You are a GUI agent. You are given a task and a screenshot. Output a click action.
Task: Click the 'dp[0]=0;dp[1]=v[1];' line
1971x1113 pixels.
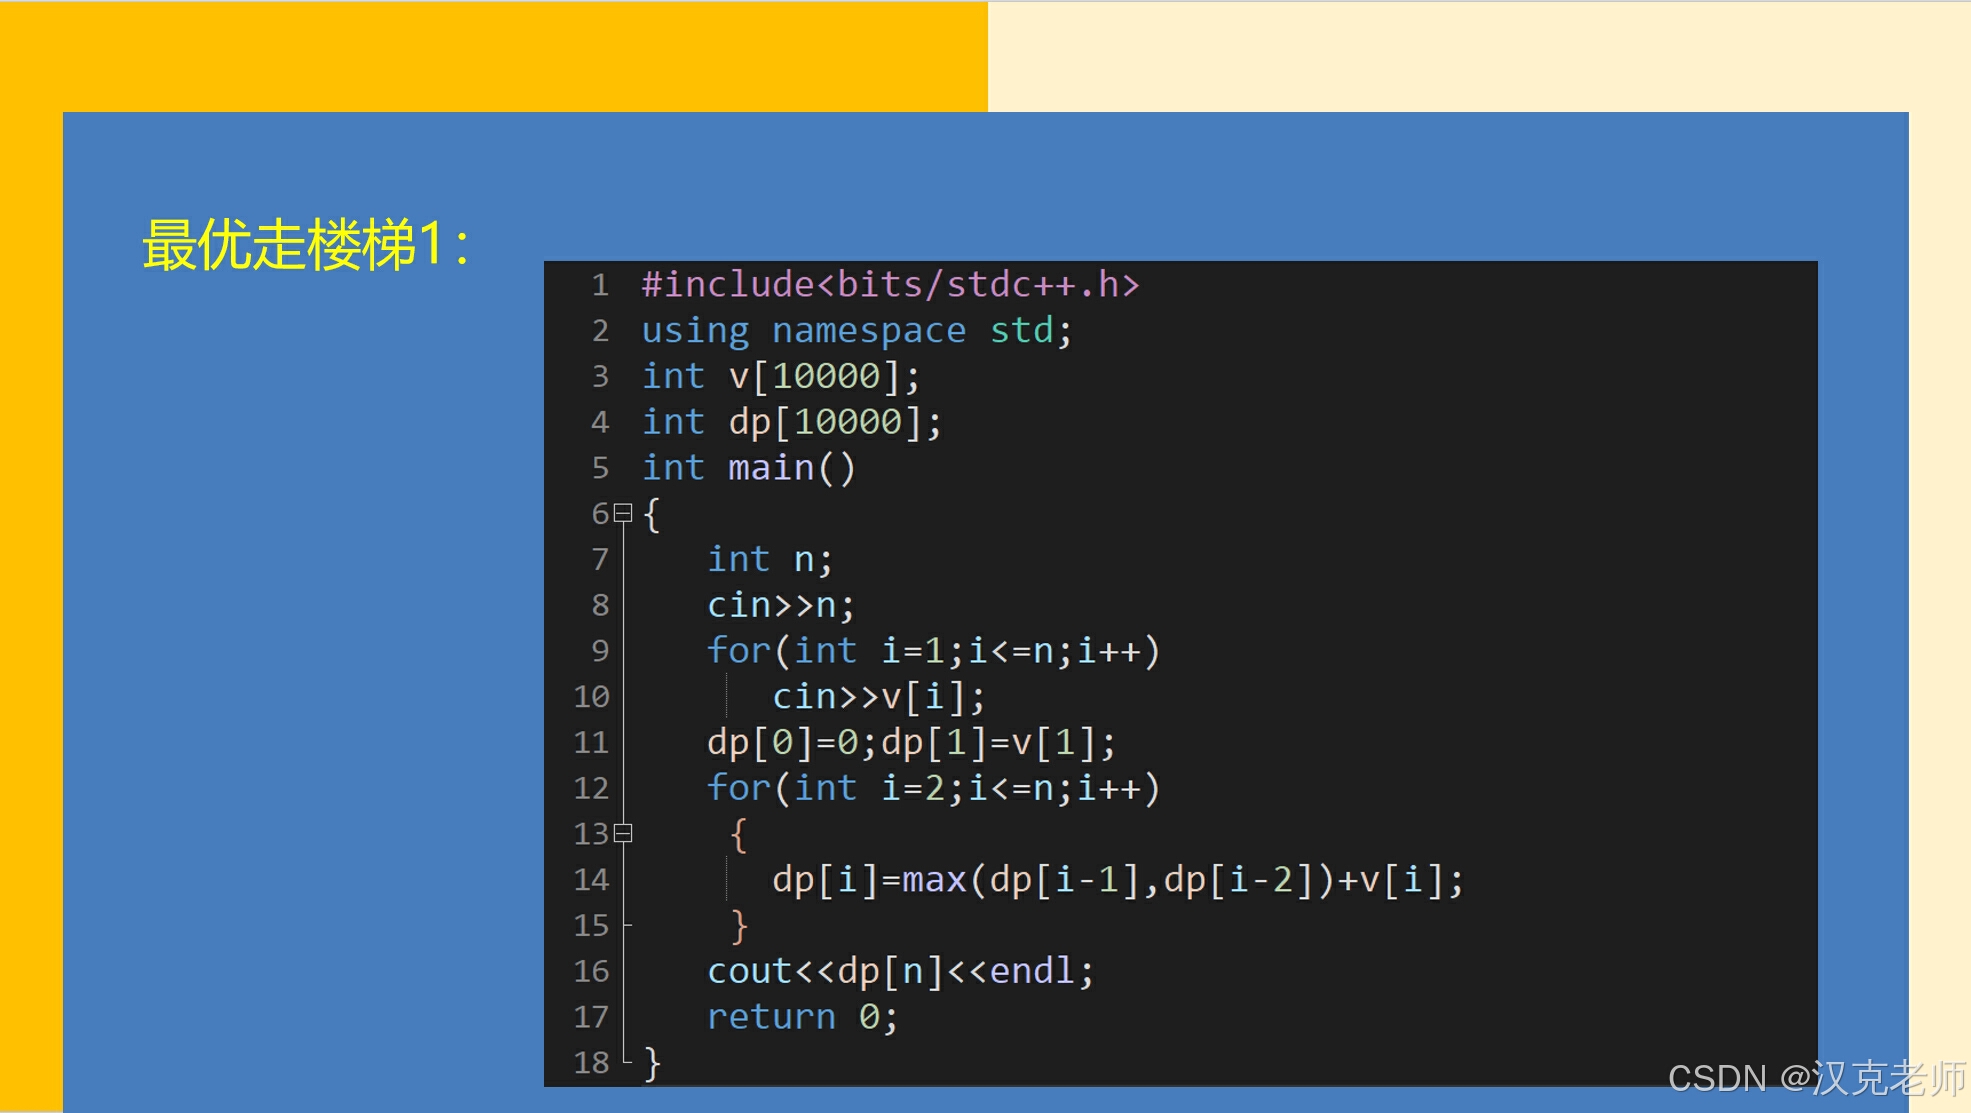point(910,742)
